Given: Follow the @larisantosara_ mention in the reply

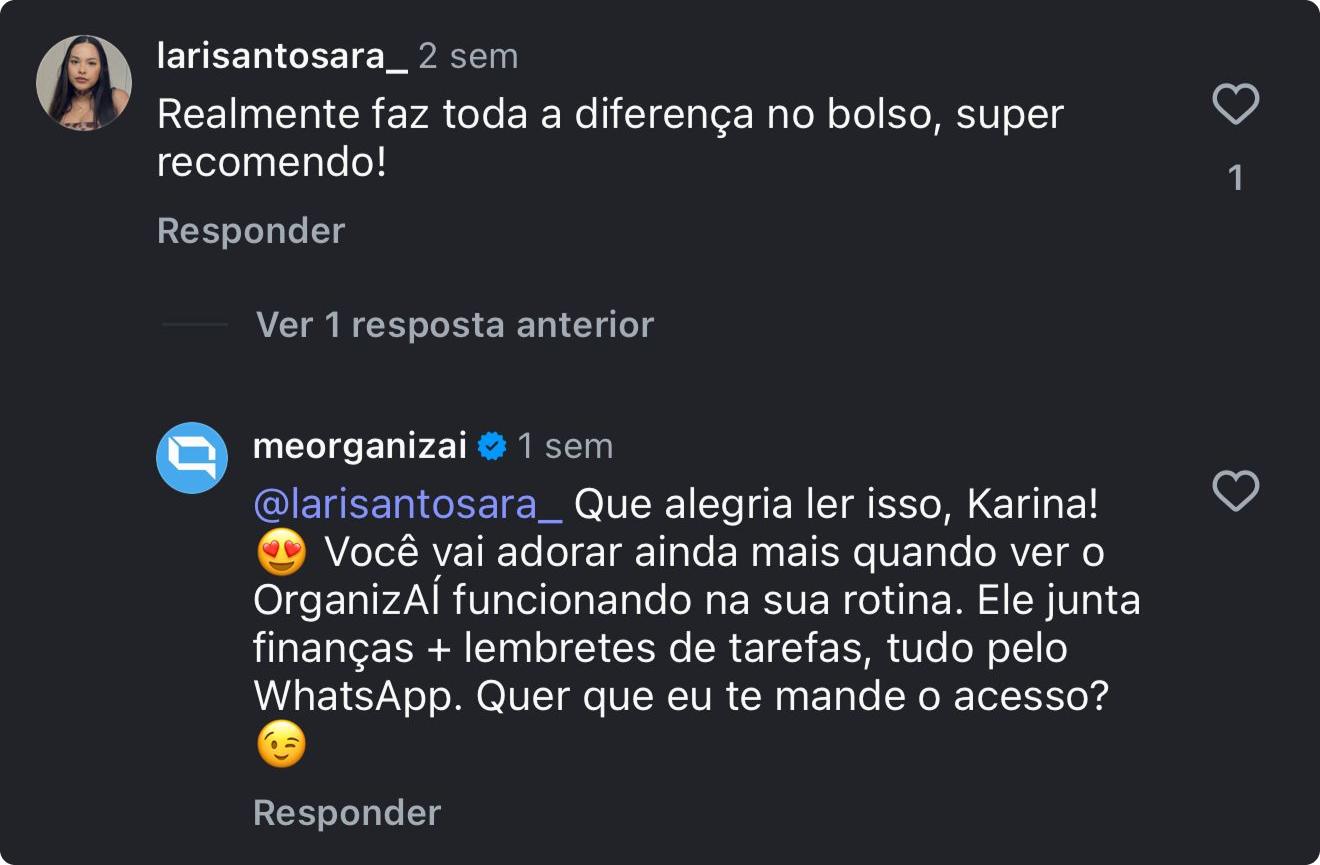Looking at the screenshot, I should (x=408, y=505).
